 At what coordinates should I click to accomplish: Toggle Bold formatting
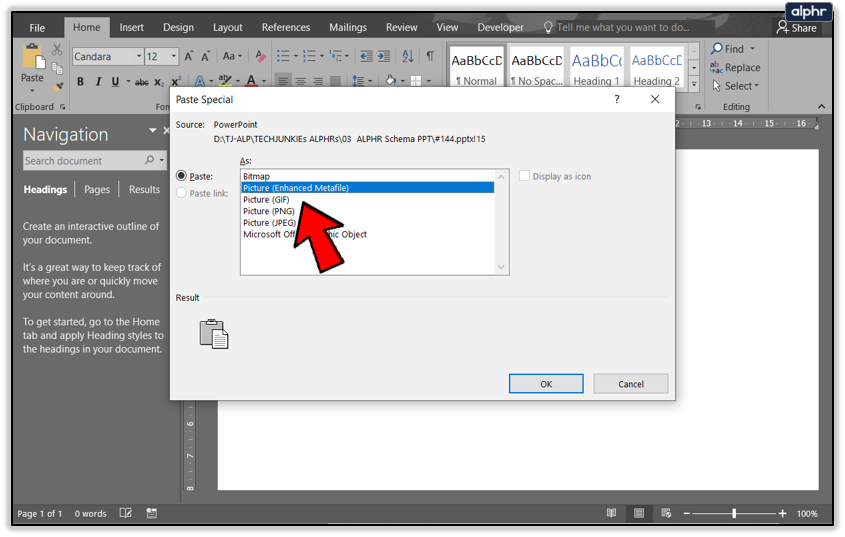tap(80, 81)
